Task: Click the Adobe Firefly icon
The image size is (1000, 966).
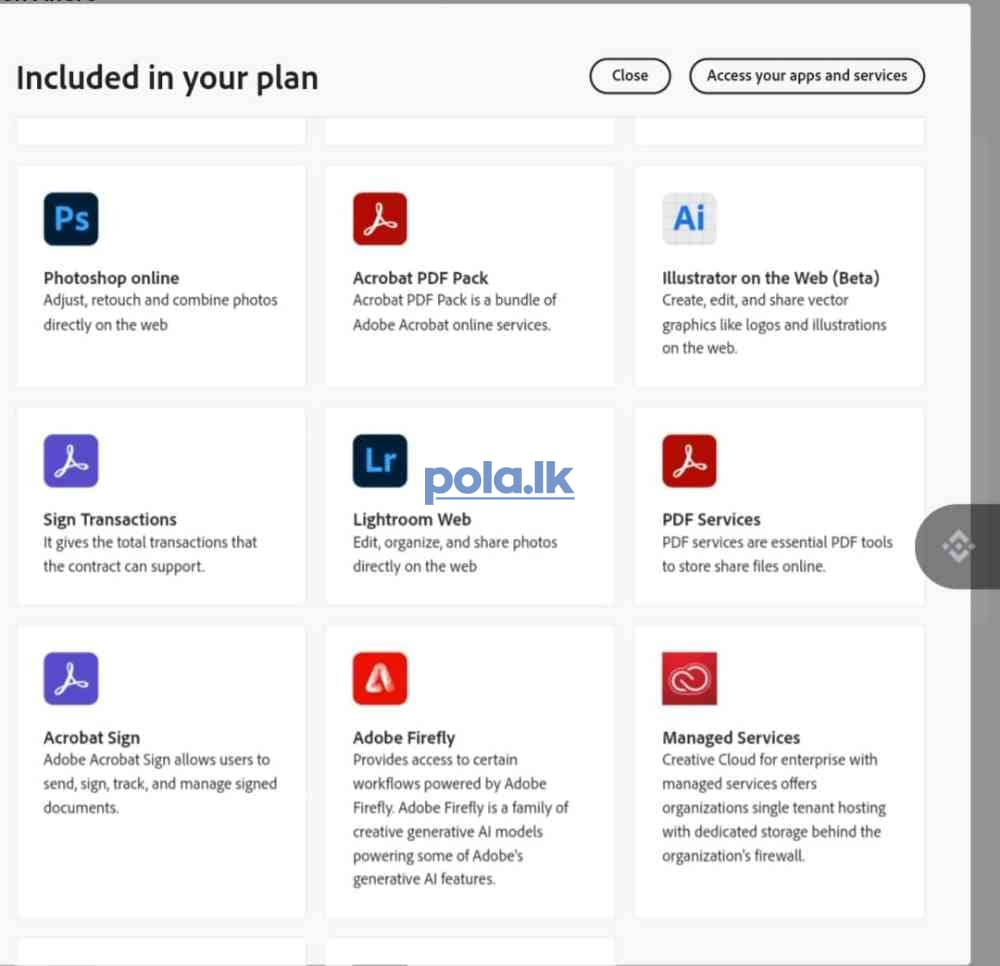Action: click(380, 678)
